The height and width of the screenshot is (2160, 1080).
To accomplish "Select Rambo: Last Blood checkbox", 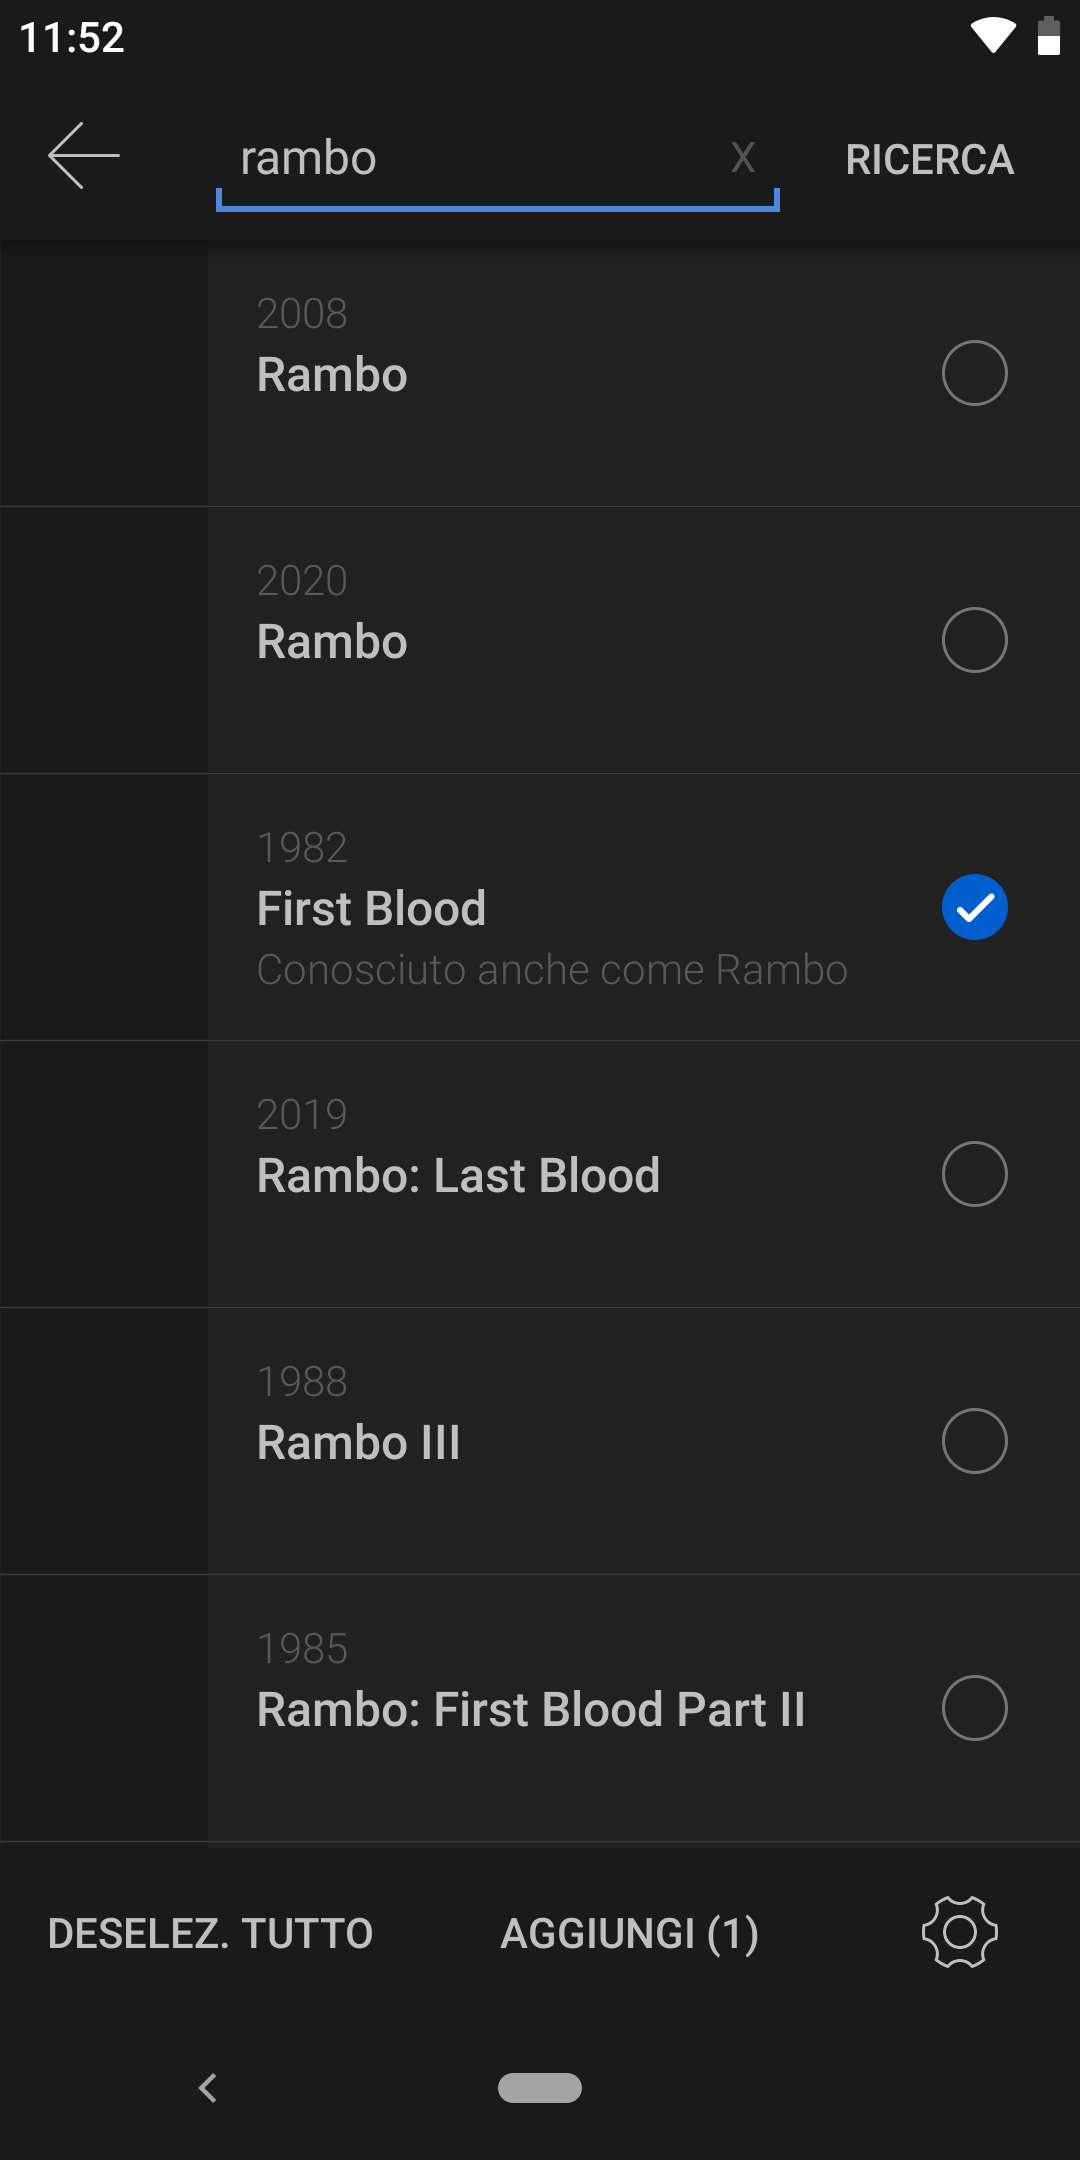I will [974, 1174].
